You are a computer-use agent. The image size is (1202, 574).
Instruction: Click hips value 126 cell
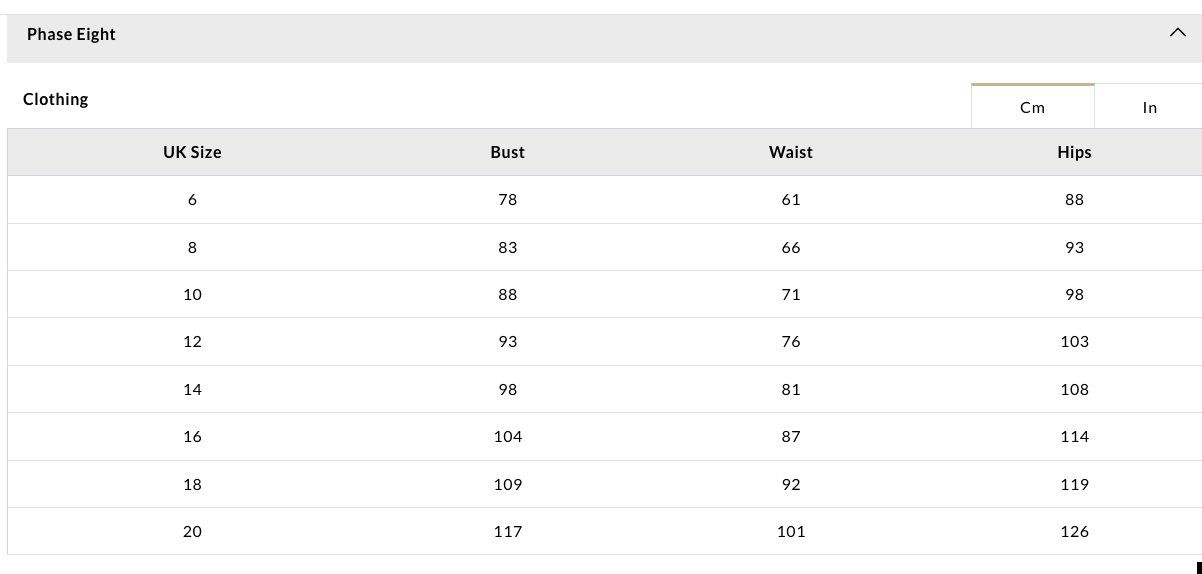pos(1074,531)
